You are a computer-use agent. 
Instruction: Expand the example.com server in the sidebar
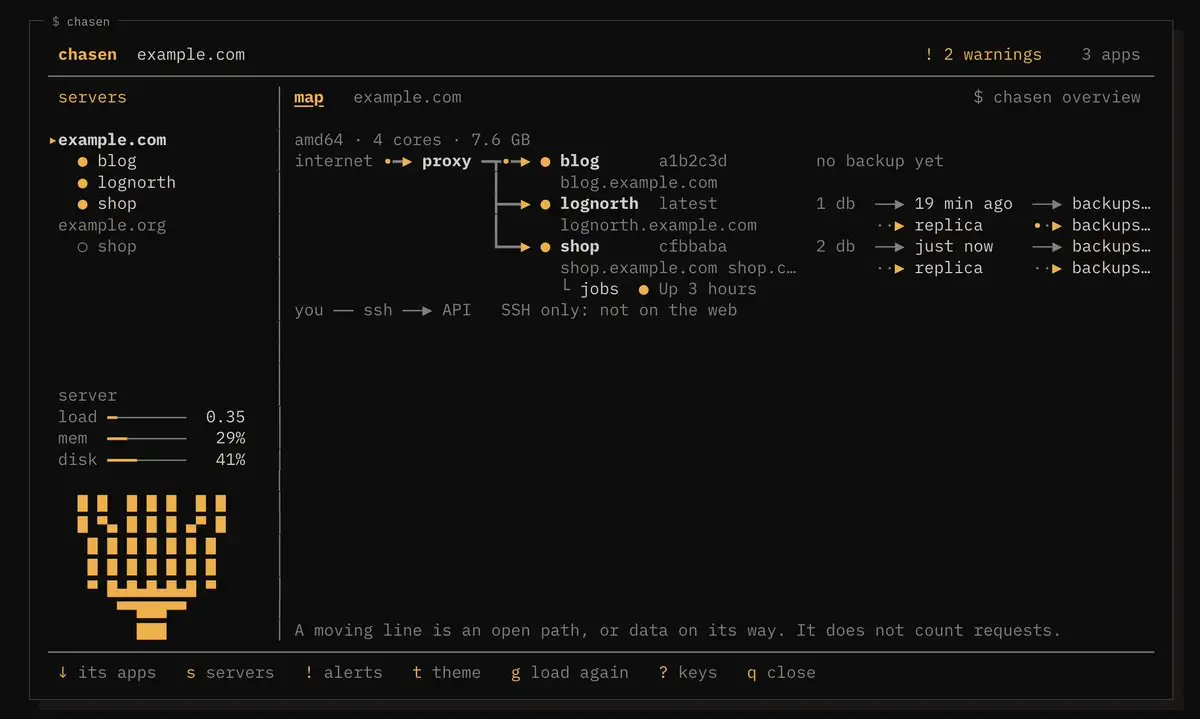click(x=112, y=140)
